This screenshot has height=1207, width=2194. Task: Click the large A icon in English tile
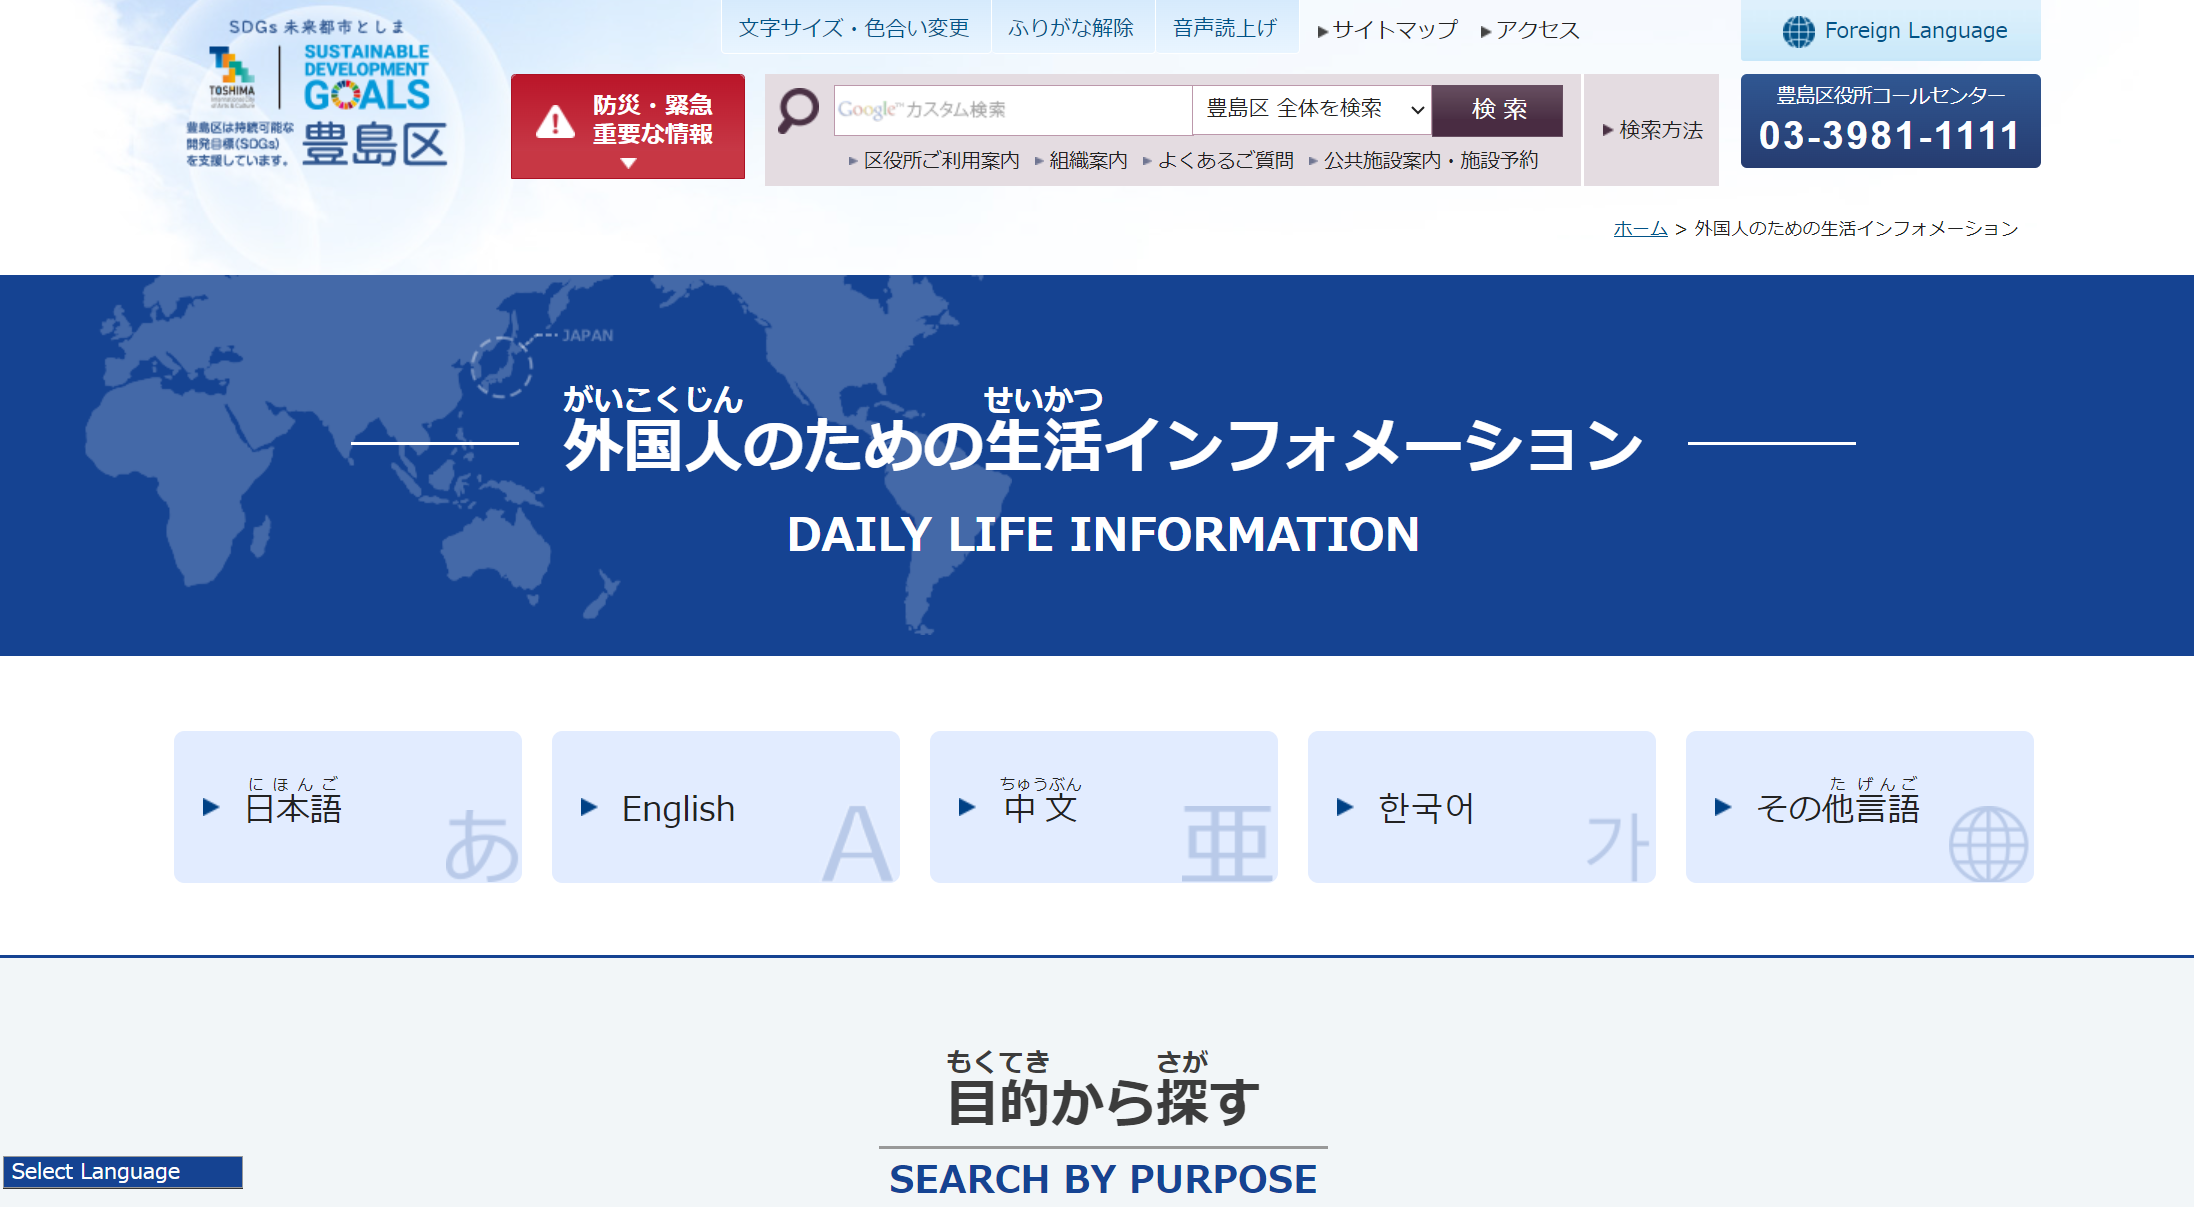857,843
